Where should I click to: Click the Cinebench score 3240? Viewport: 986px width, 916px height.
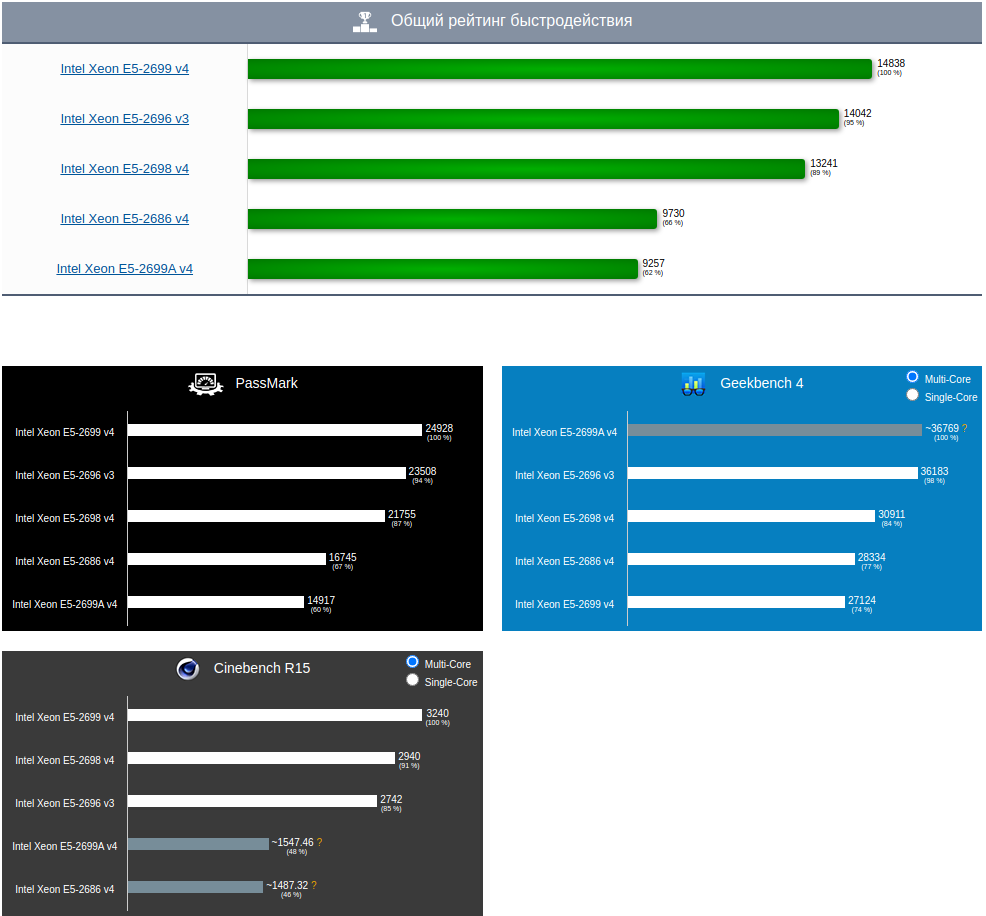pos(438,713)
